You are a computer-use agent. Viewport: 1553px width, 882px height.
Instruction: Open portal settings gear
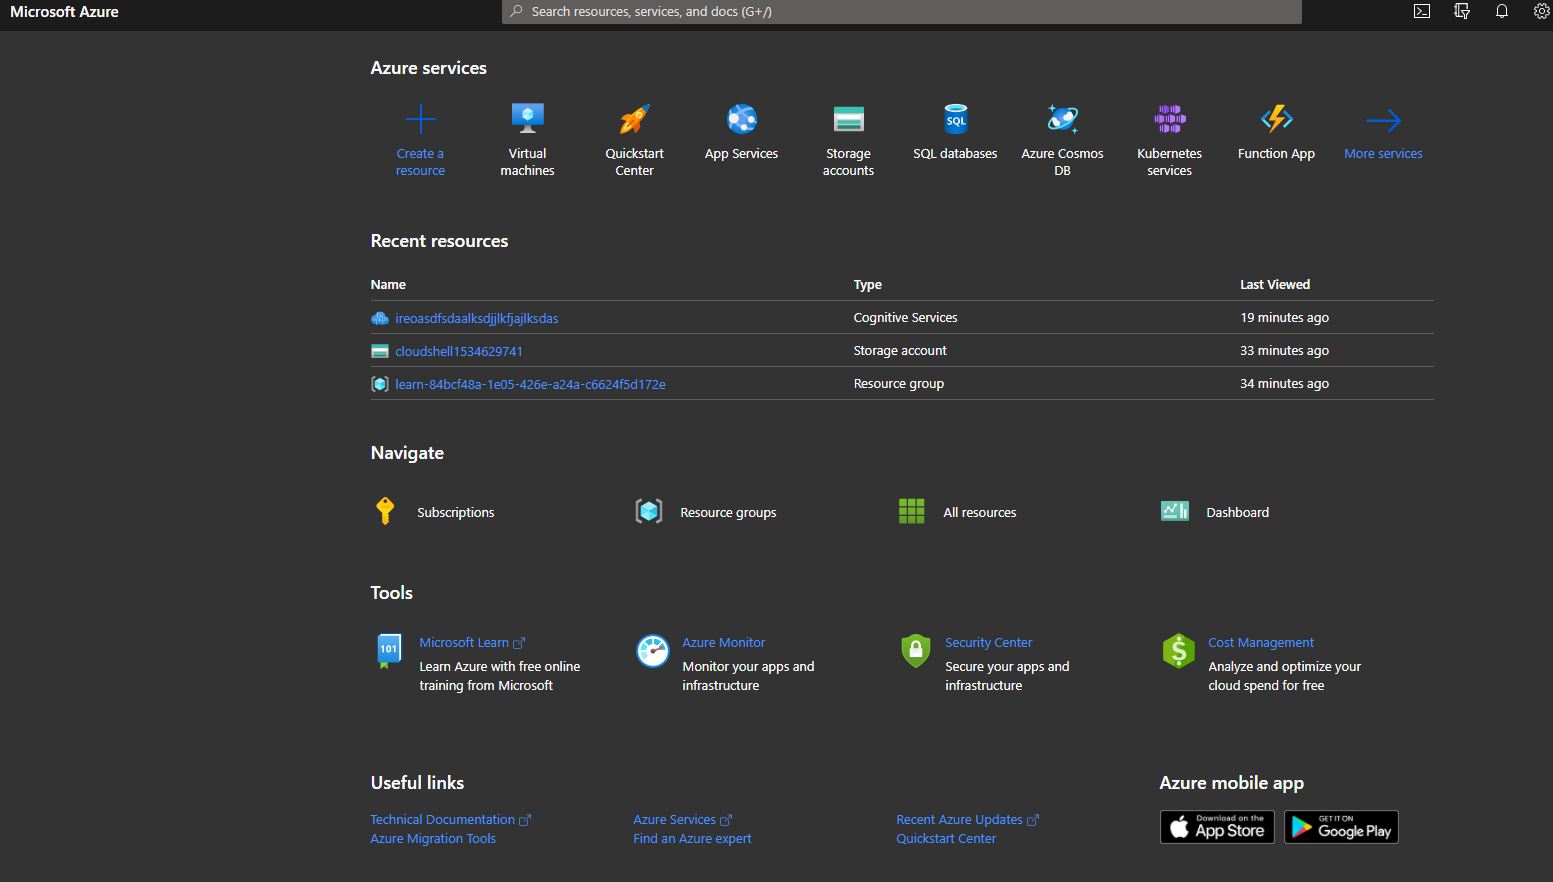[1541, 11]
